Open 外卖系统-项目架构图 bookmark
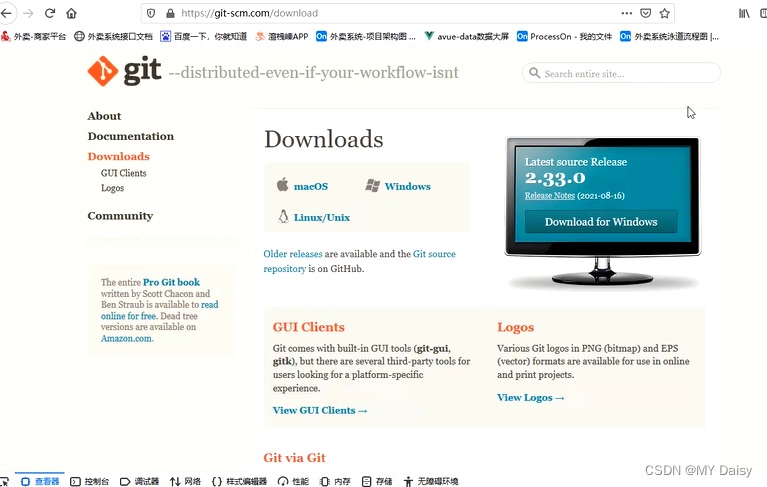 tap(366, 36)
